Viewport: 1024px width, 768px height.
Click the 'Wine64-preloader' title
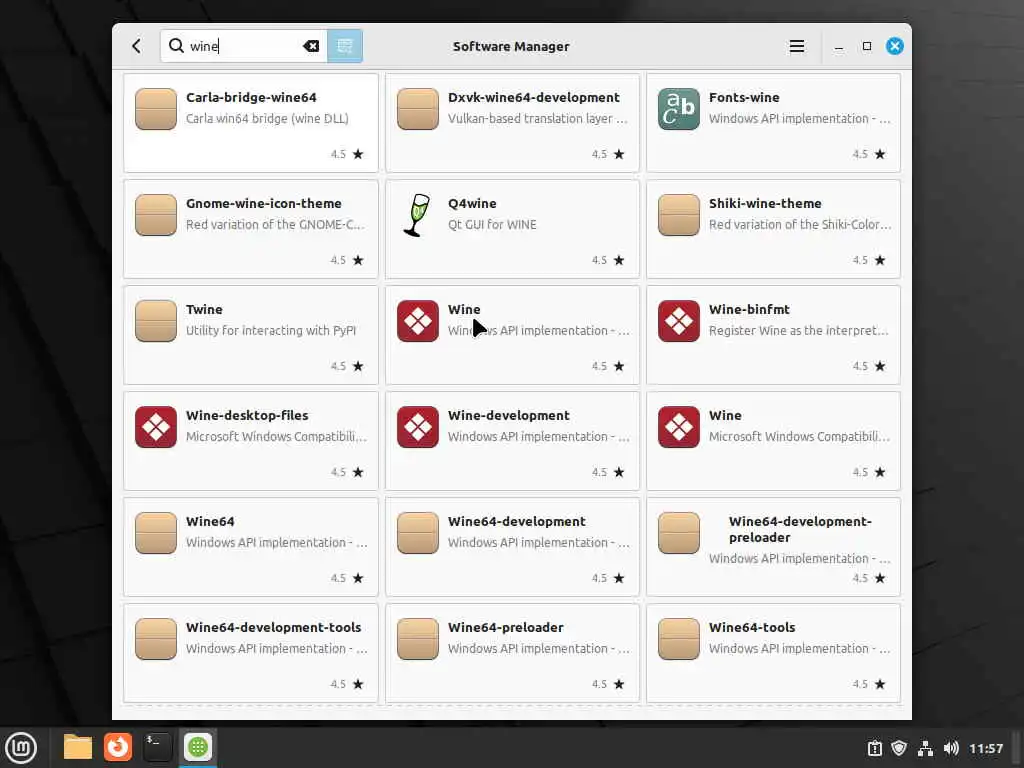click(505, 628)
